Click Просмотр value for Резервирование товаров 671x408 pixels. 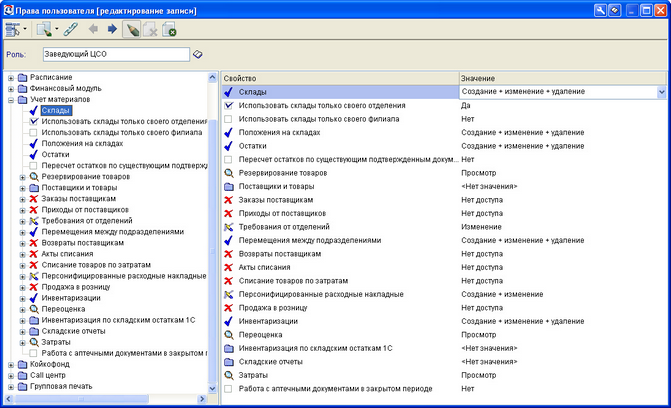[478, 173]
